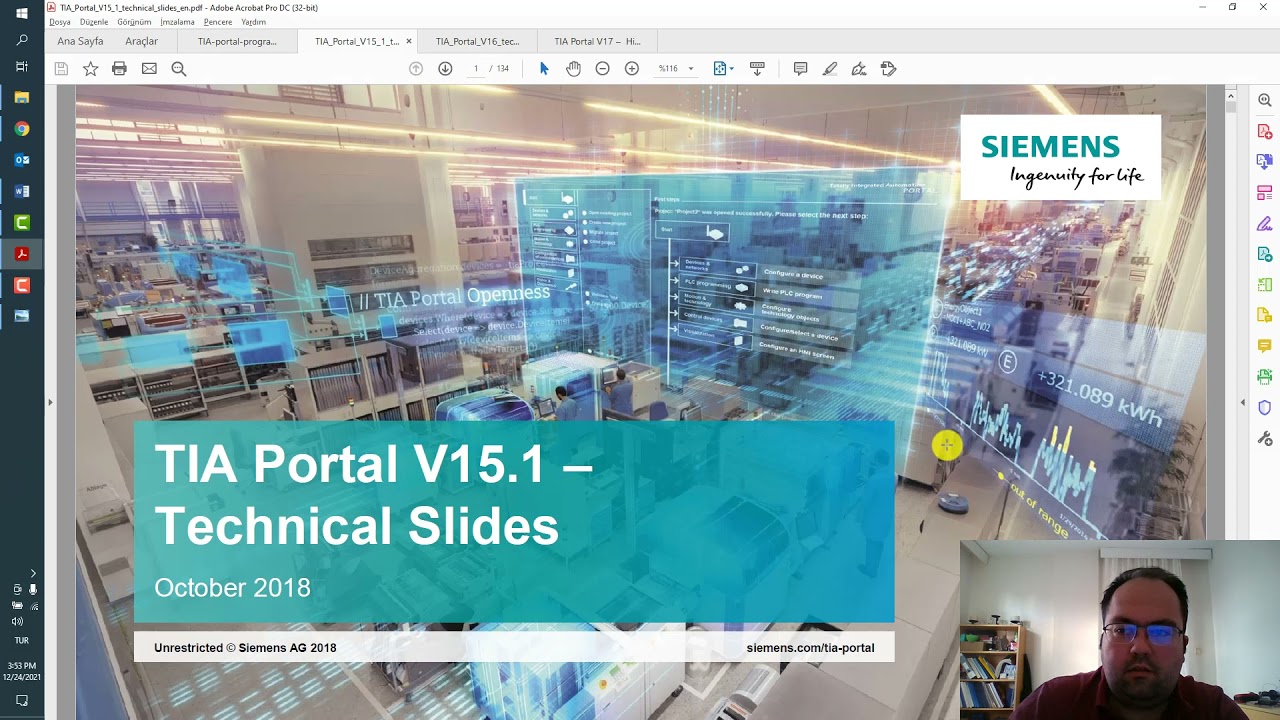The image size is (1280, 720).
Task: Open the Send for Comments tool in right pane
Action: coord(1265,315)
